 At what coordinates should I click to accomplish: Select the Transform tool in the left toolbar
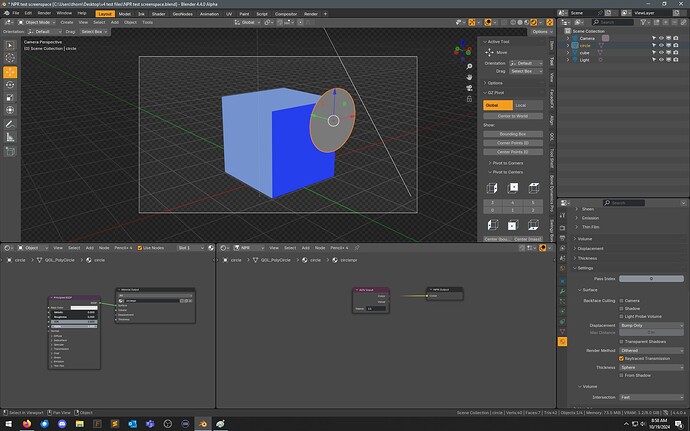click(x=10, y=110)
